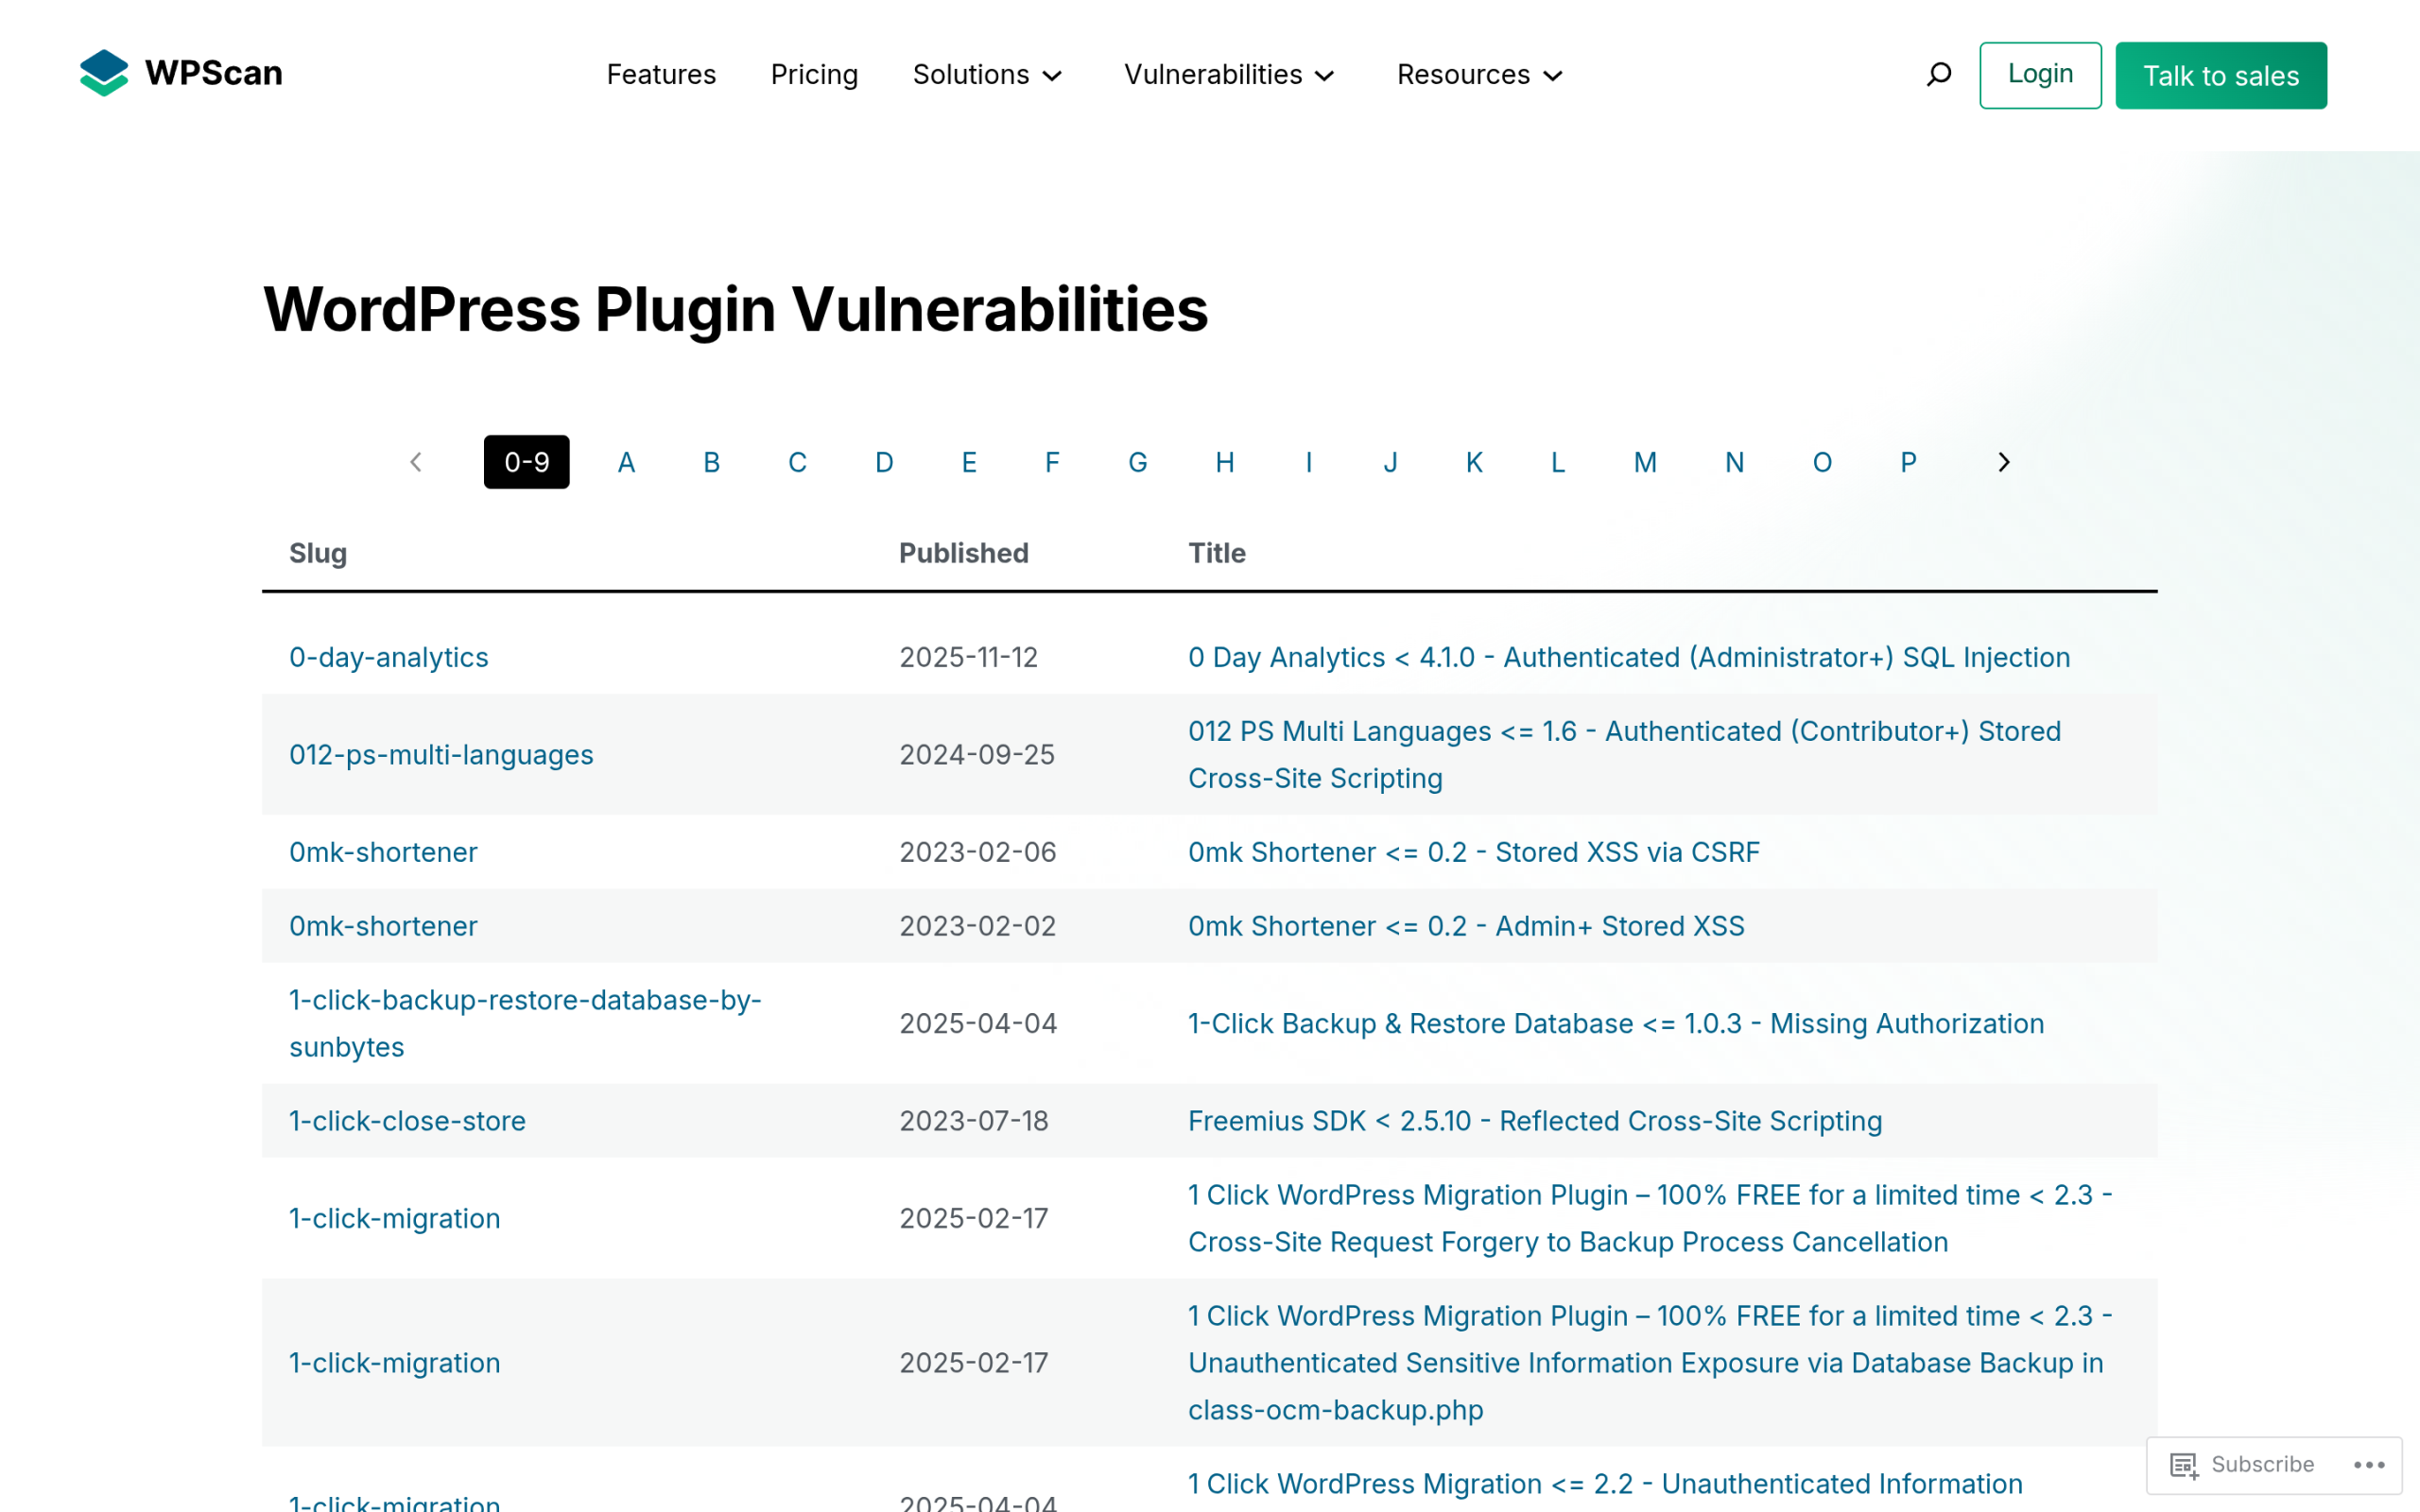
Task: Open 0mk-shortener slug dated 2023-02-02
Action: point(383,926)
